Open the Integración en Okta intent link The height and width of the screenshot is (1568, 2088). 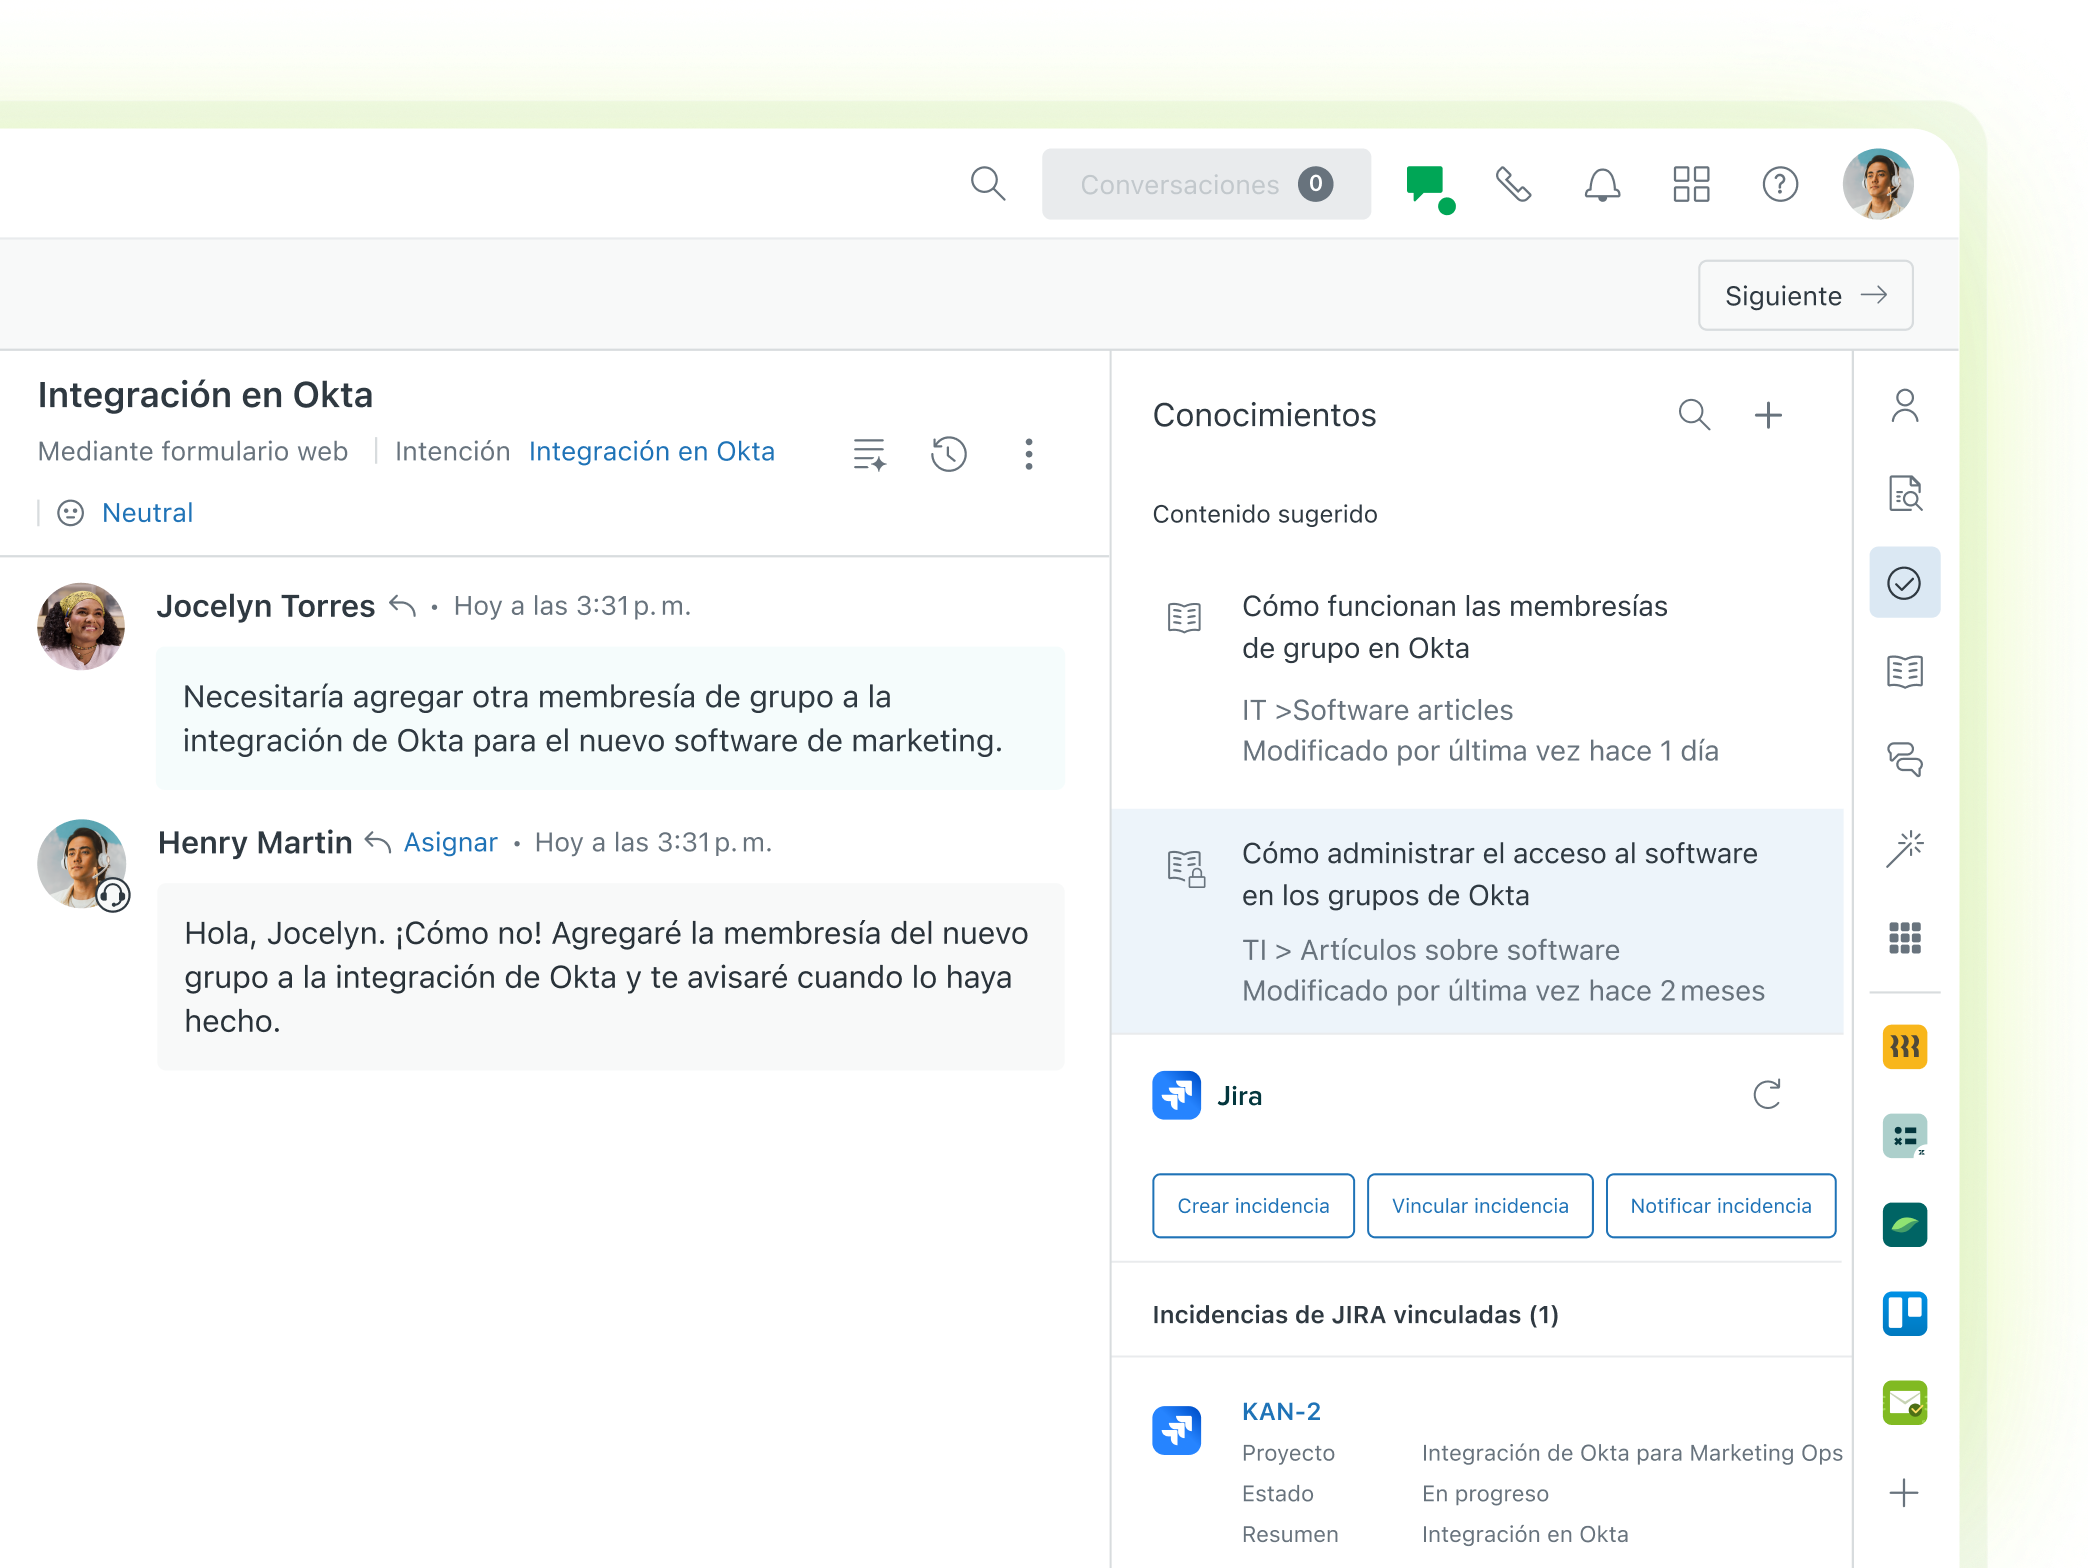pos(652,451)
